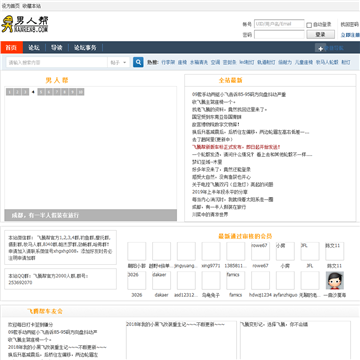Follow the 立即注册 register link

click(350, 35)
